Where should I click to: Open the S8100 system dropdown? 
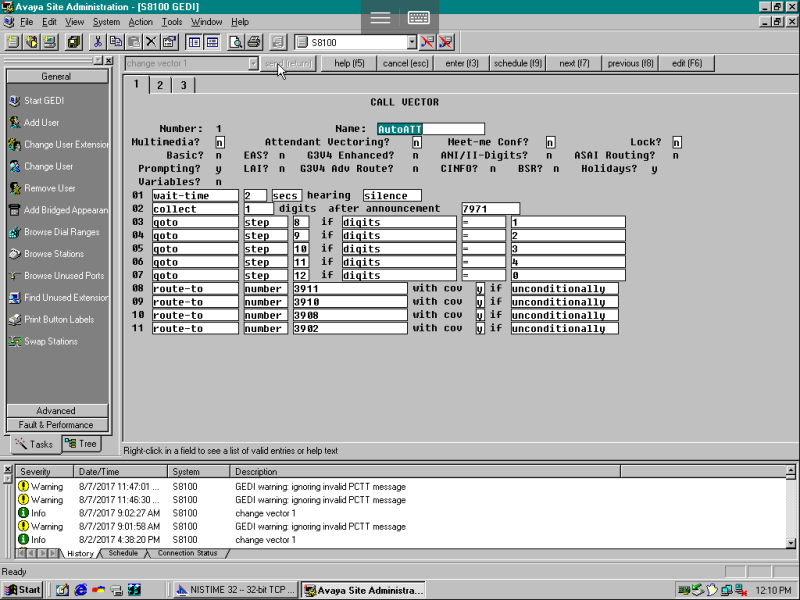coord(412,42)
